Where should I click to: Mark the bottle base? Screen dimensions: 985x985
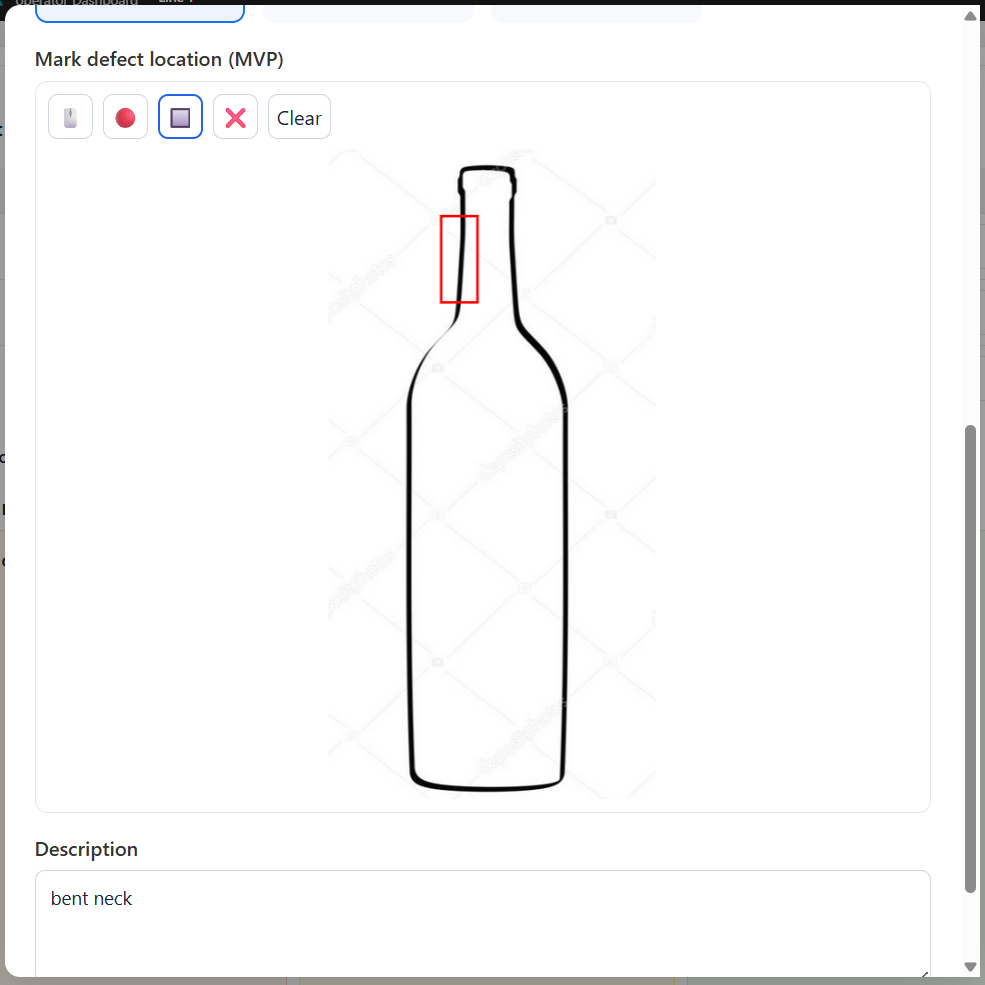(487, 785)
